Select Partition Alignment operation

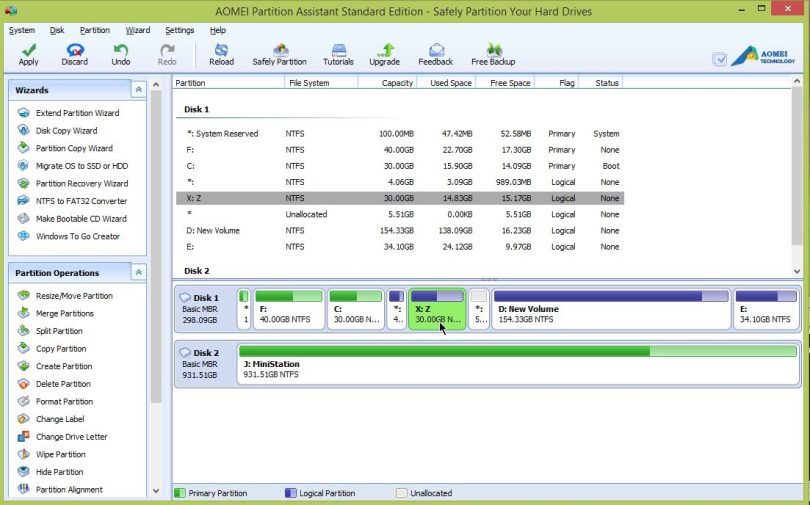pos(69,489)
